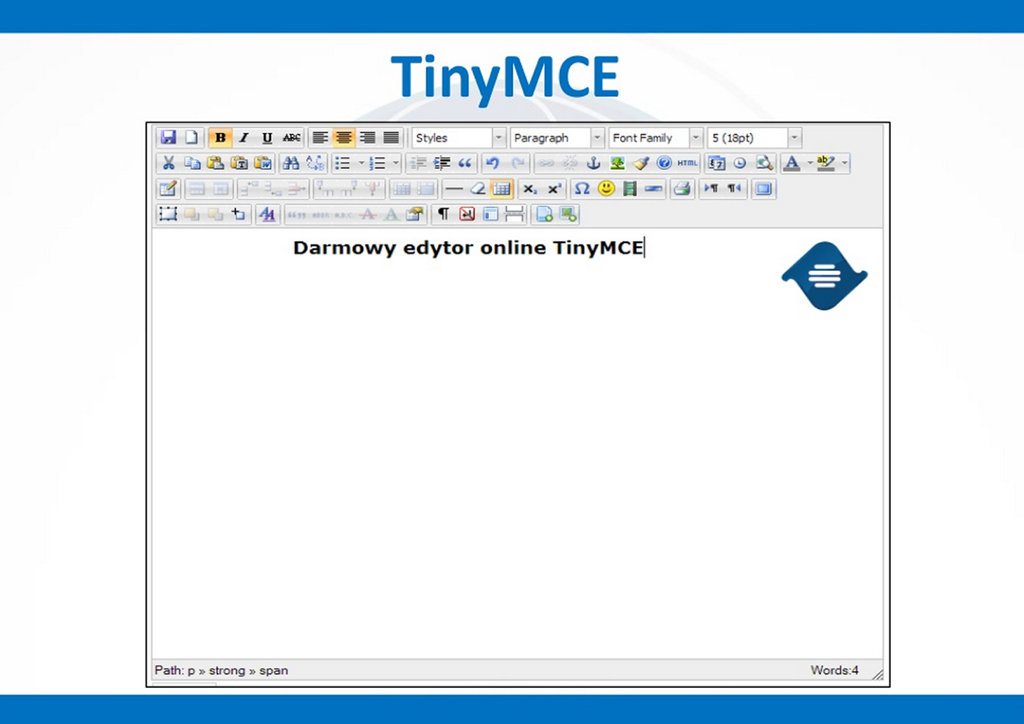Image resolution: width=1024 pixels, height=724 pixels.
Task: Click the Cut scissors icon
Action: pyautogui.click(x=168, y=163)
